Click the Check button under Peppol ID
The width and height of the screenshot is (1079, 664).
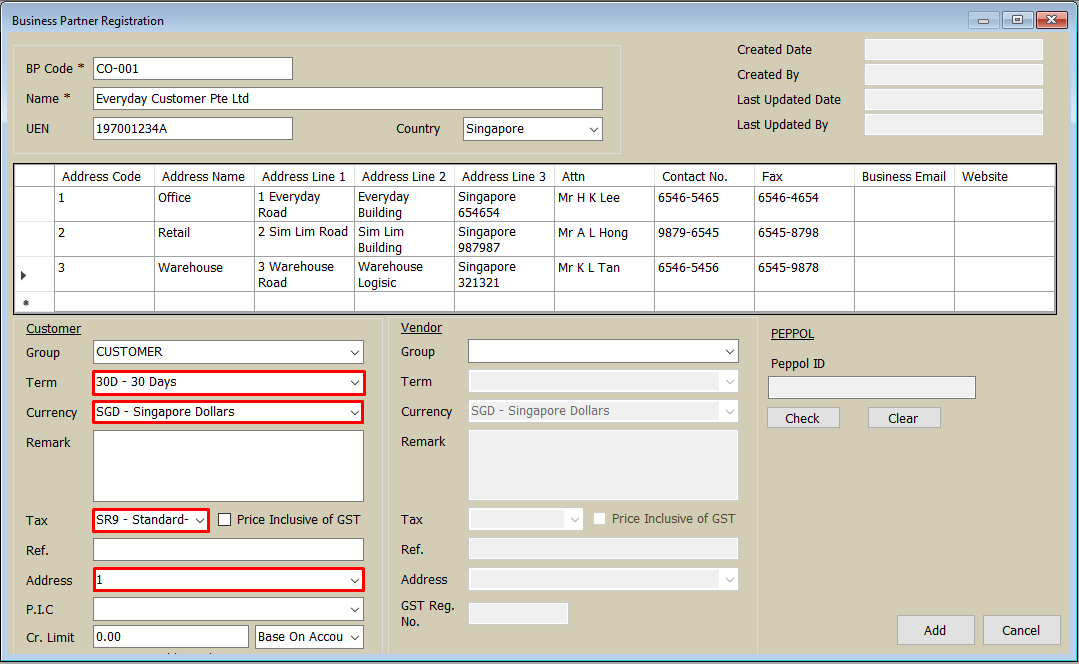803,418
